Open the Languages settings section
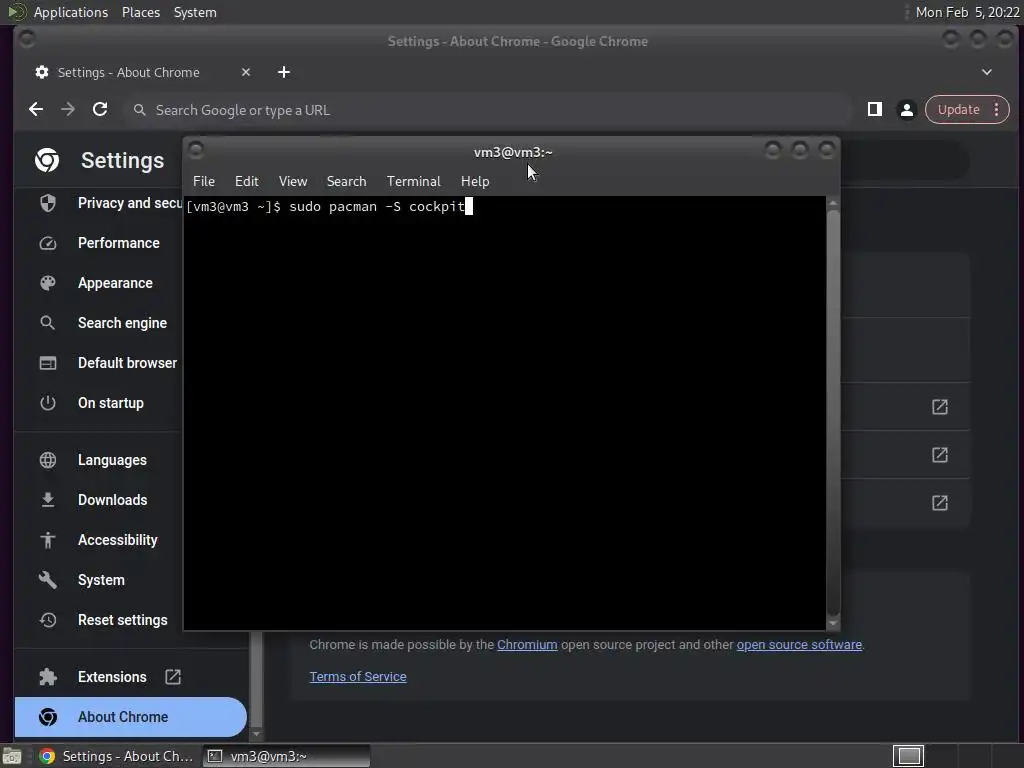Viewport: 1024px width, 768px height. (112, 460)
